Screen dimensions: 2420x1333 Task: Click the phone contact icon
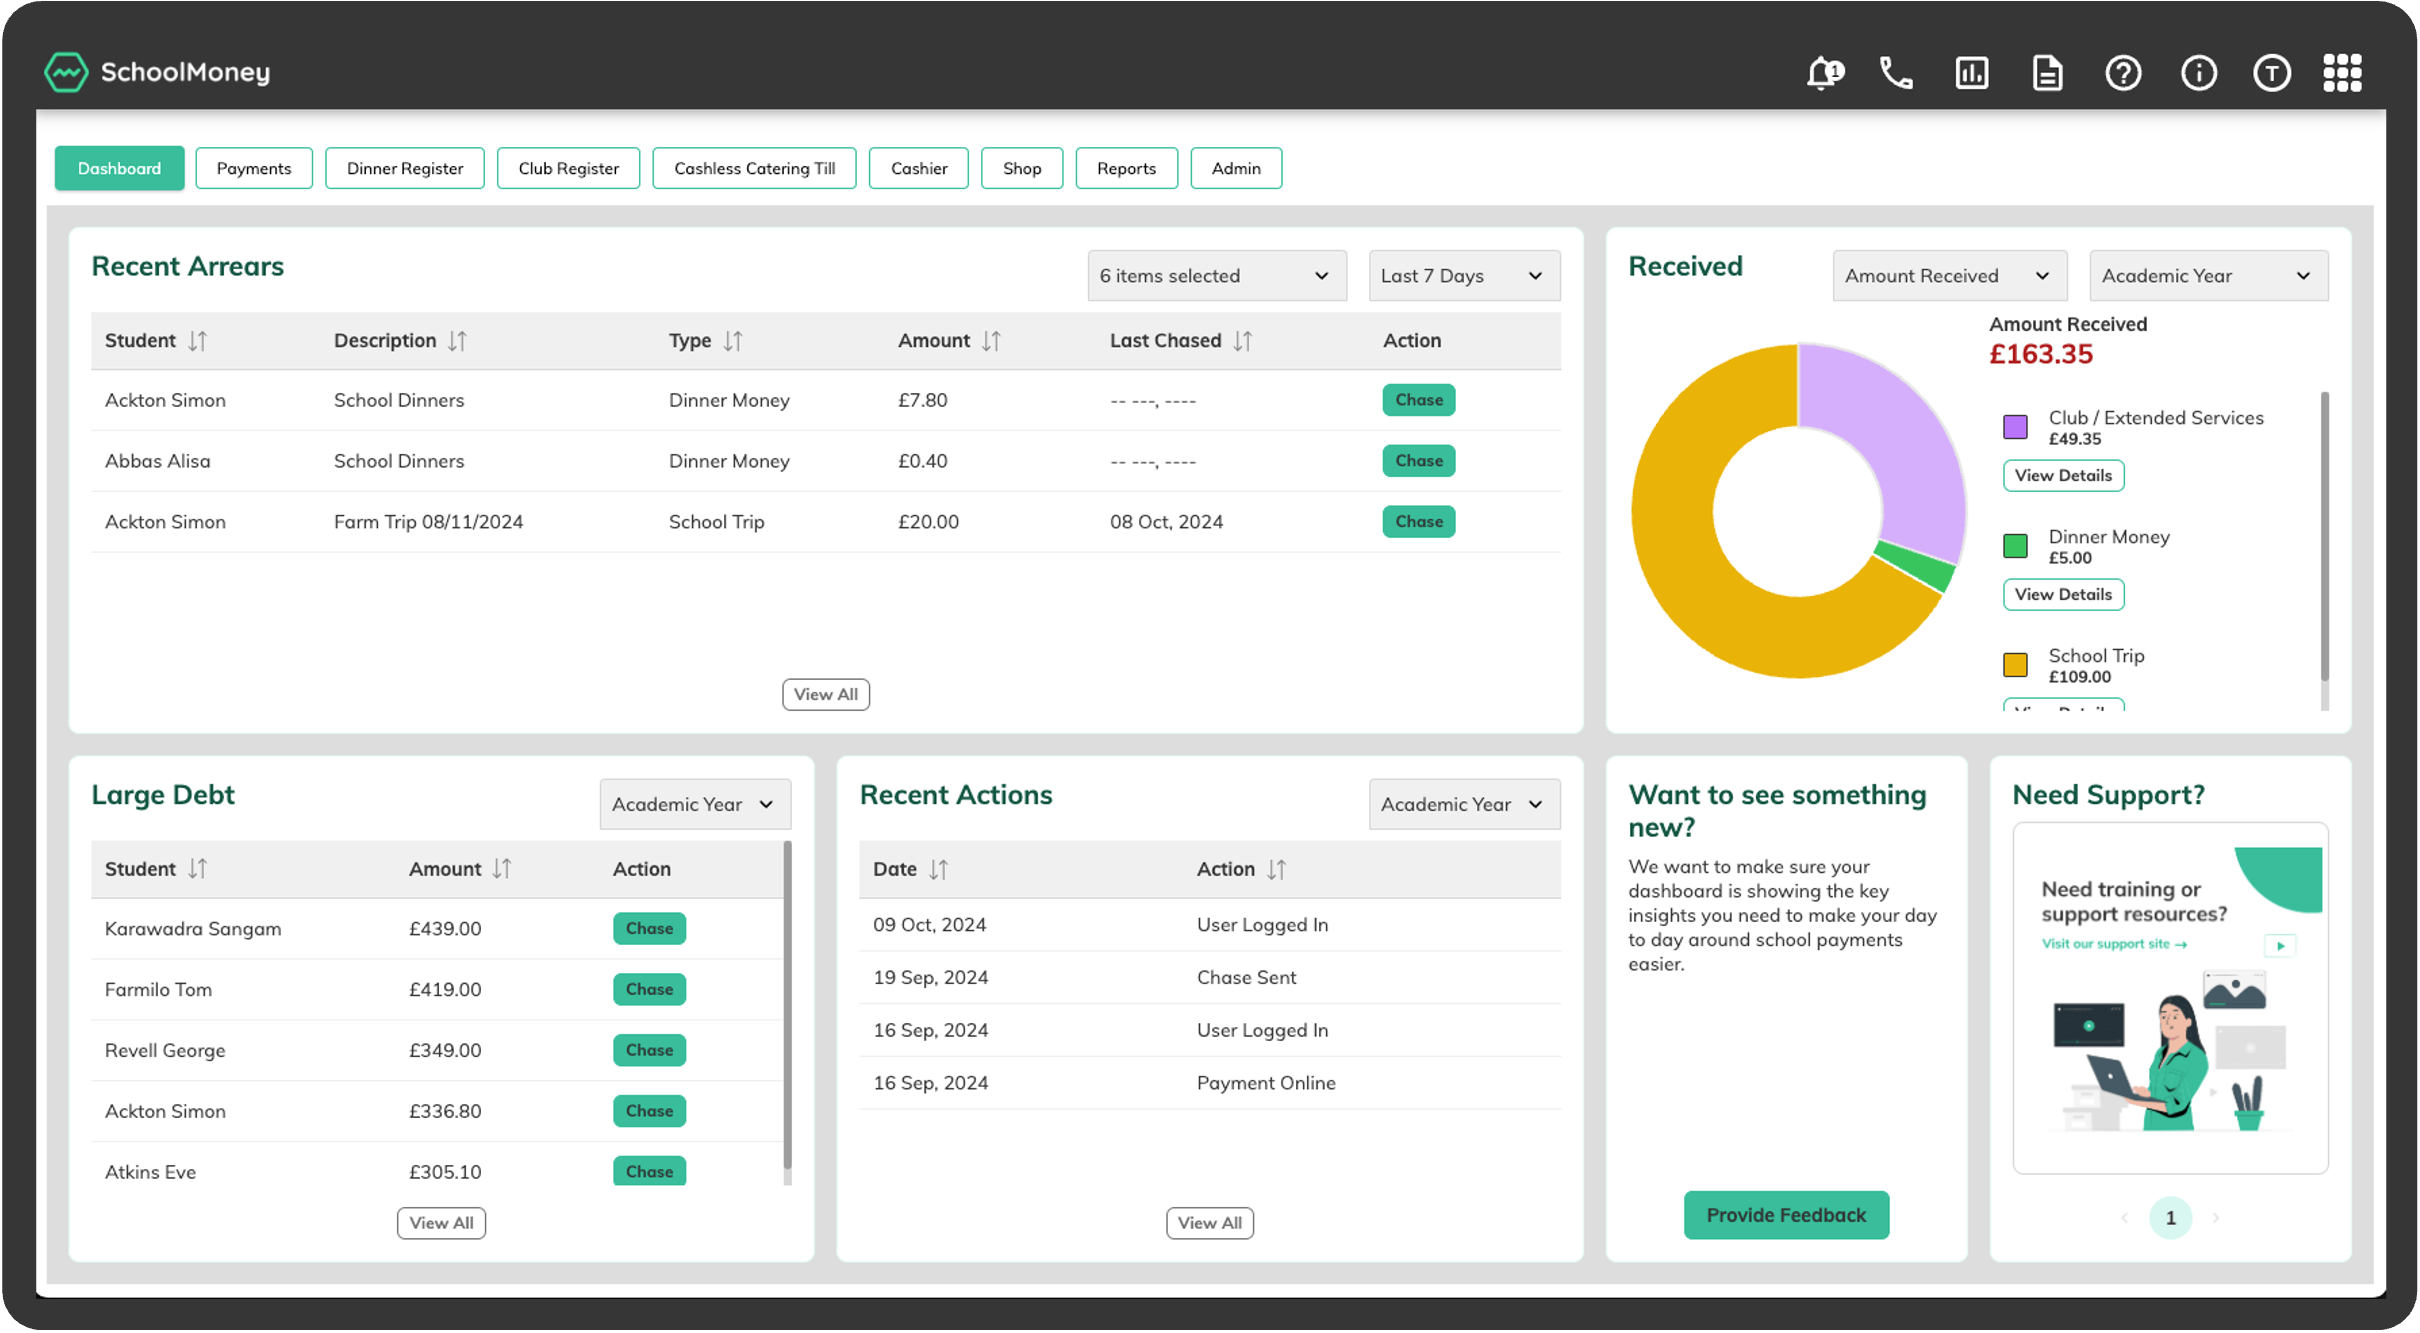pos(1897,73)
